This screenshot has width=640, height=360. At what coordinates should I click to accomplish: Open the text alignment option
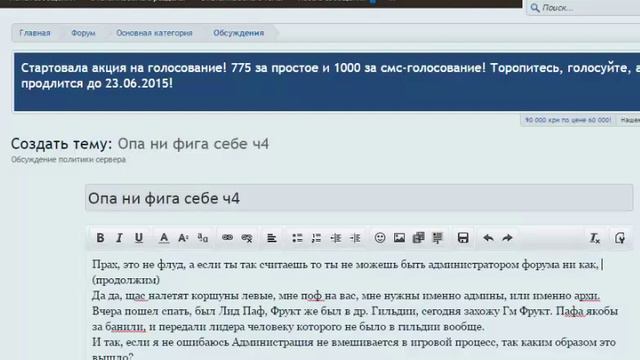pos(271,238)
